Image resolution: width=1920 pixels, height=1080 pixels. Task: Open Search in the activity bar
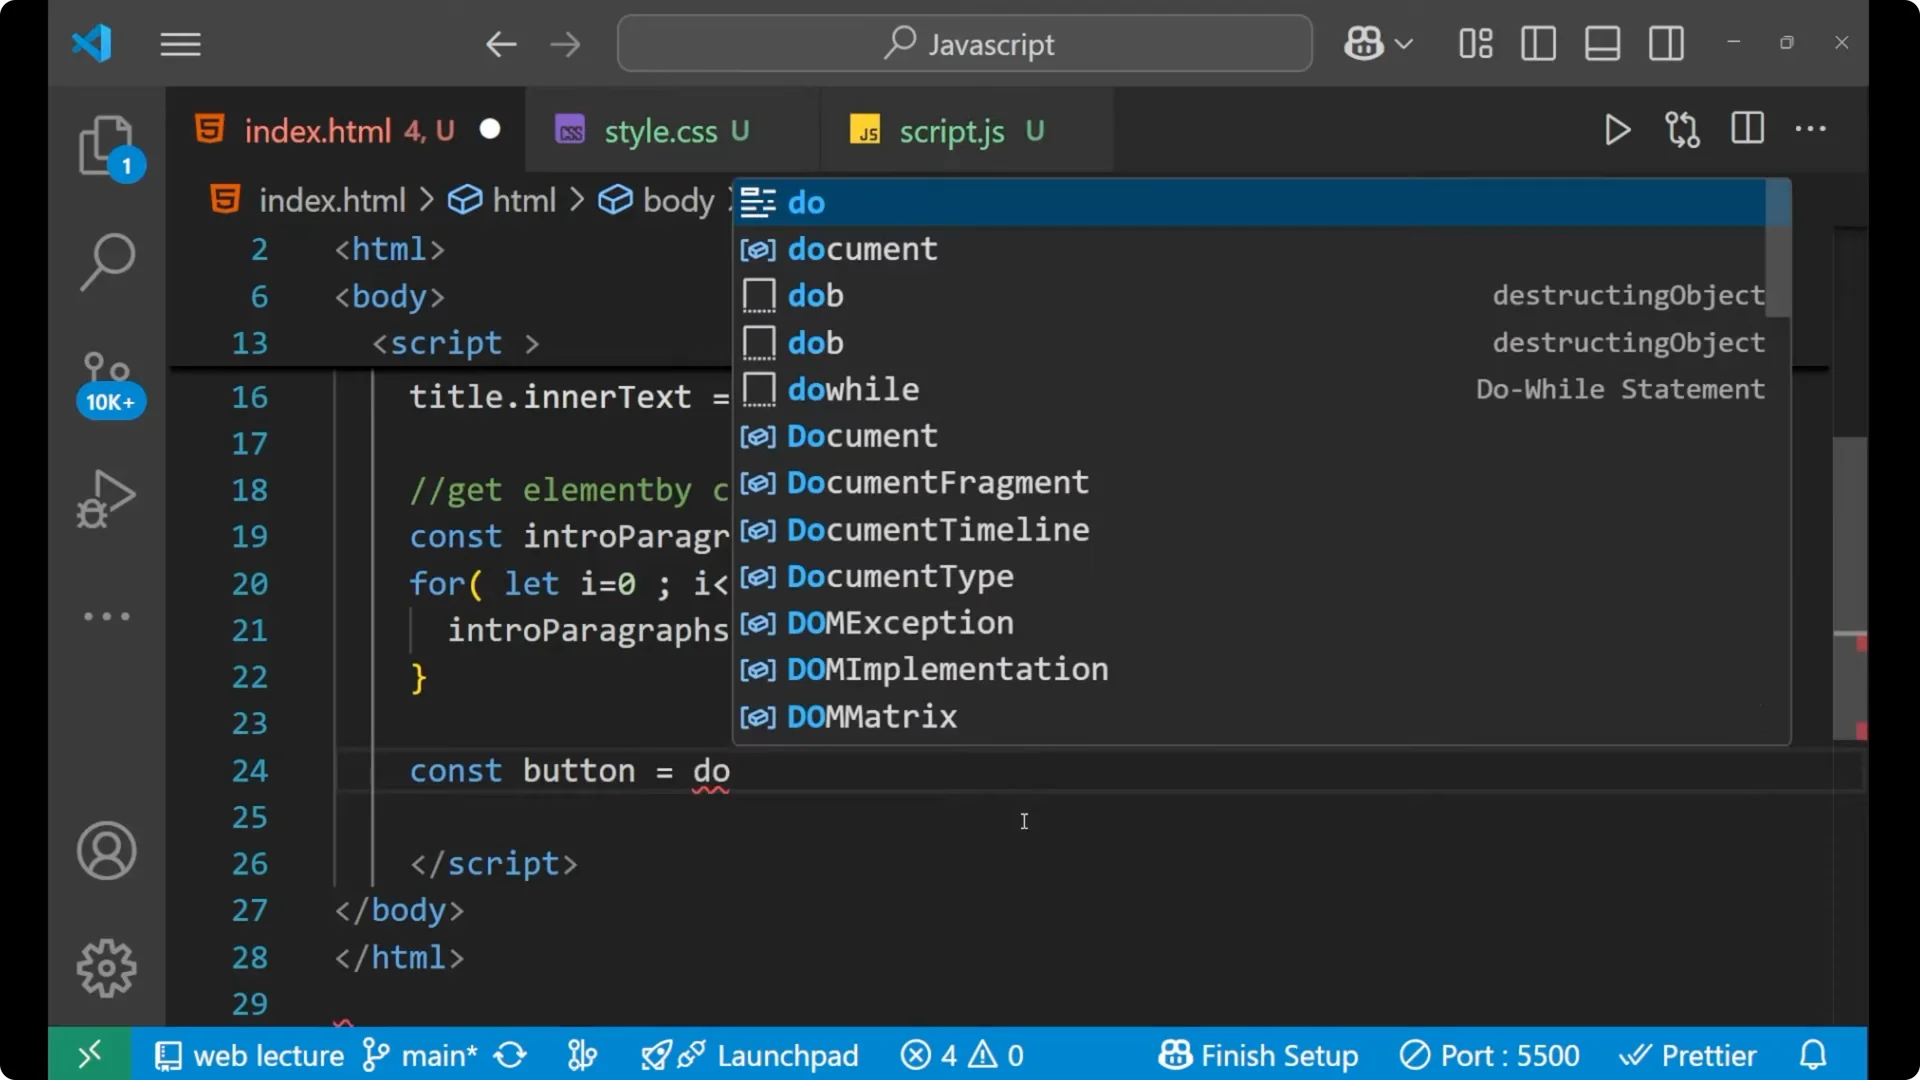106,262
